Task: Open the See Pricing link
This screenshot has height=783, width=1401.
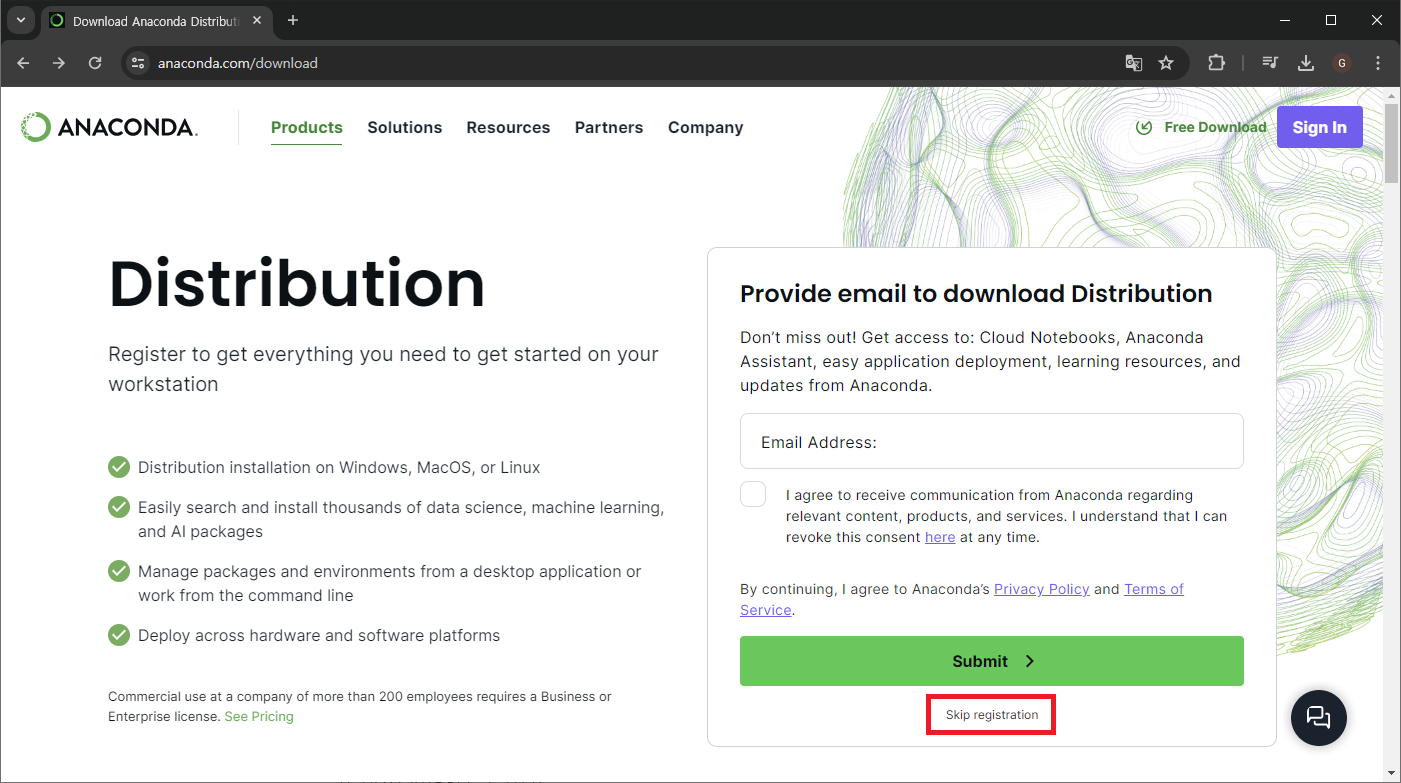Action: (x=259, y=717)
